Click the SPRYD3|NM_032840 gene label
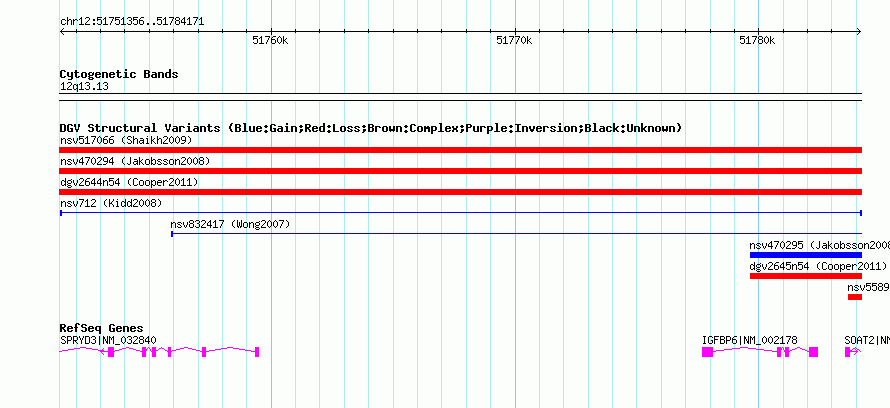 pyautogui.click(x=108, y=340)
